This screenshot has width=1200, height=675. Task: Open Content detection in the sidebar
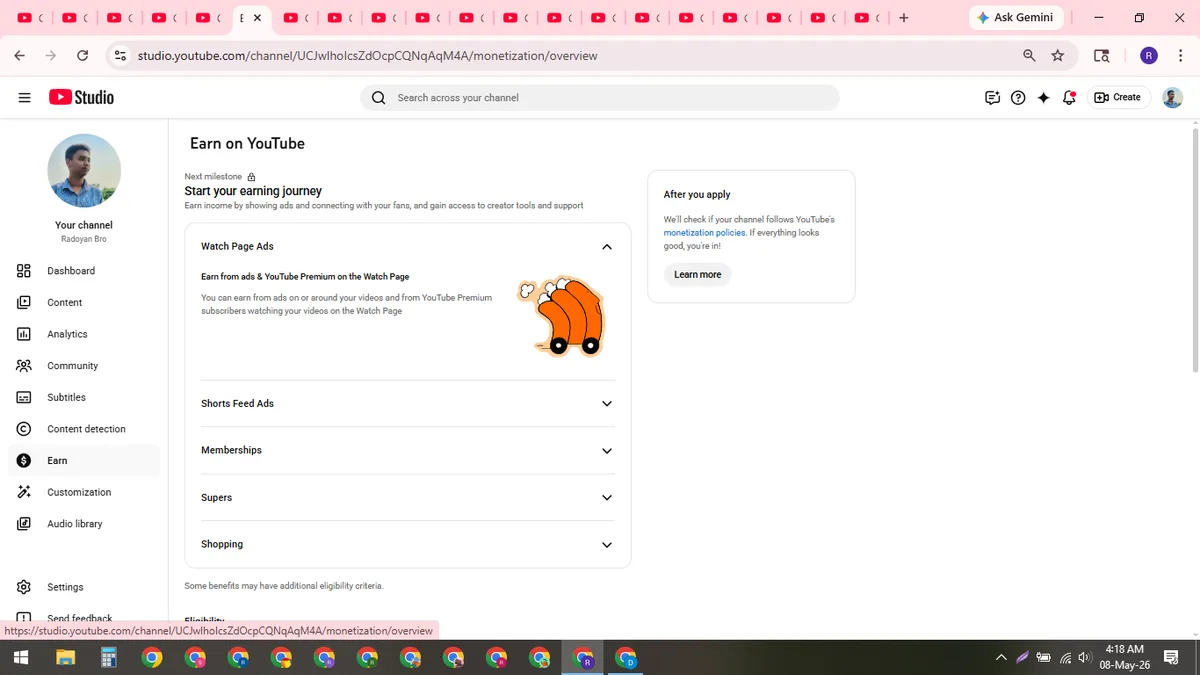pyautogui.click(x=84, y=429)
